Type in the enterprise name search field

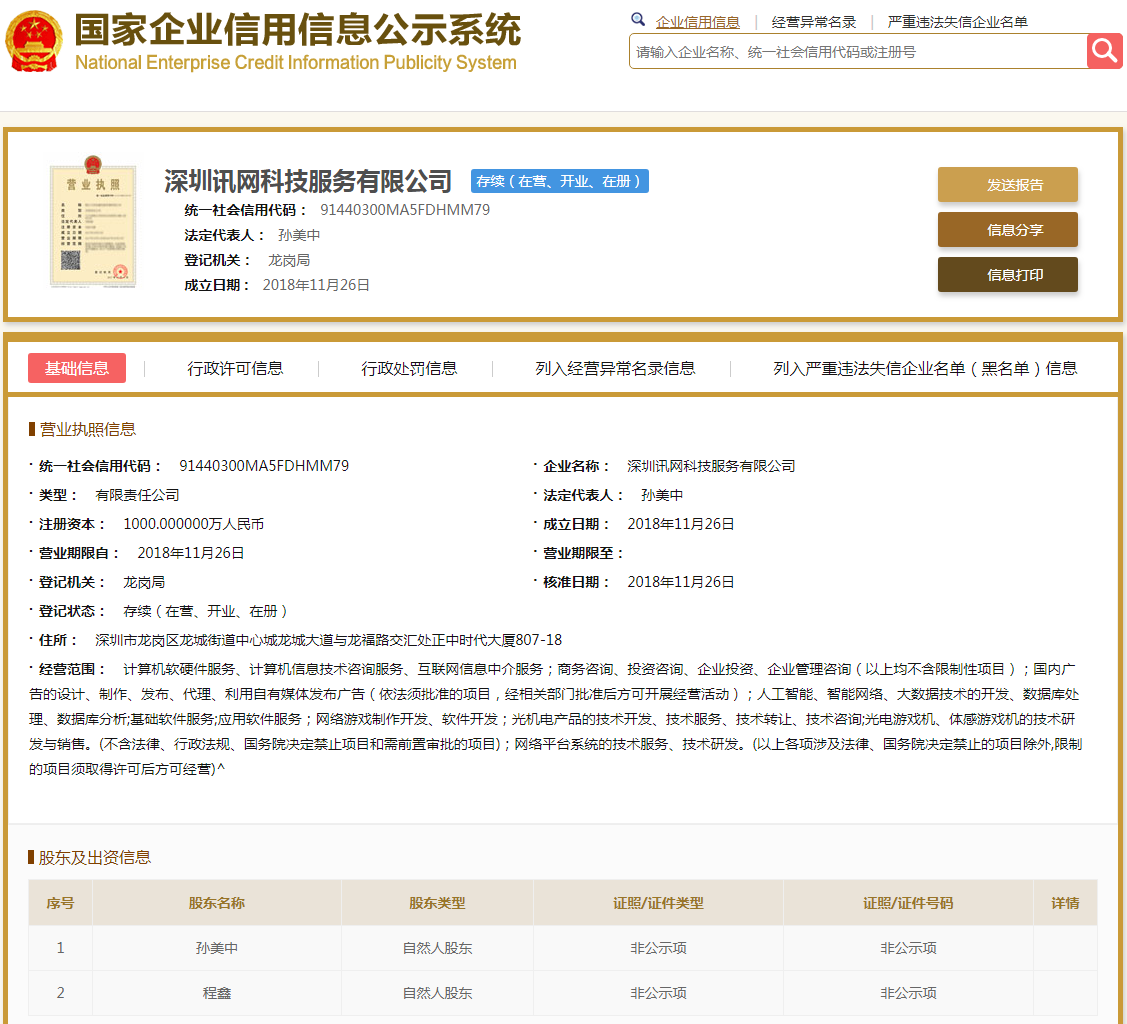[x=858, y=52]
